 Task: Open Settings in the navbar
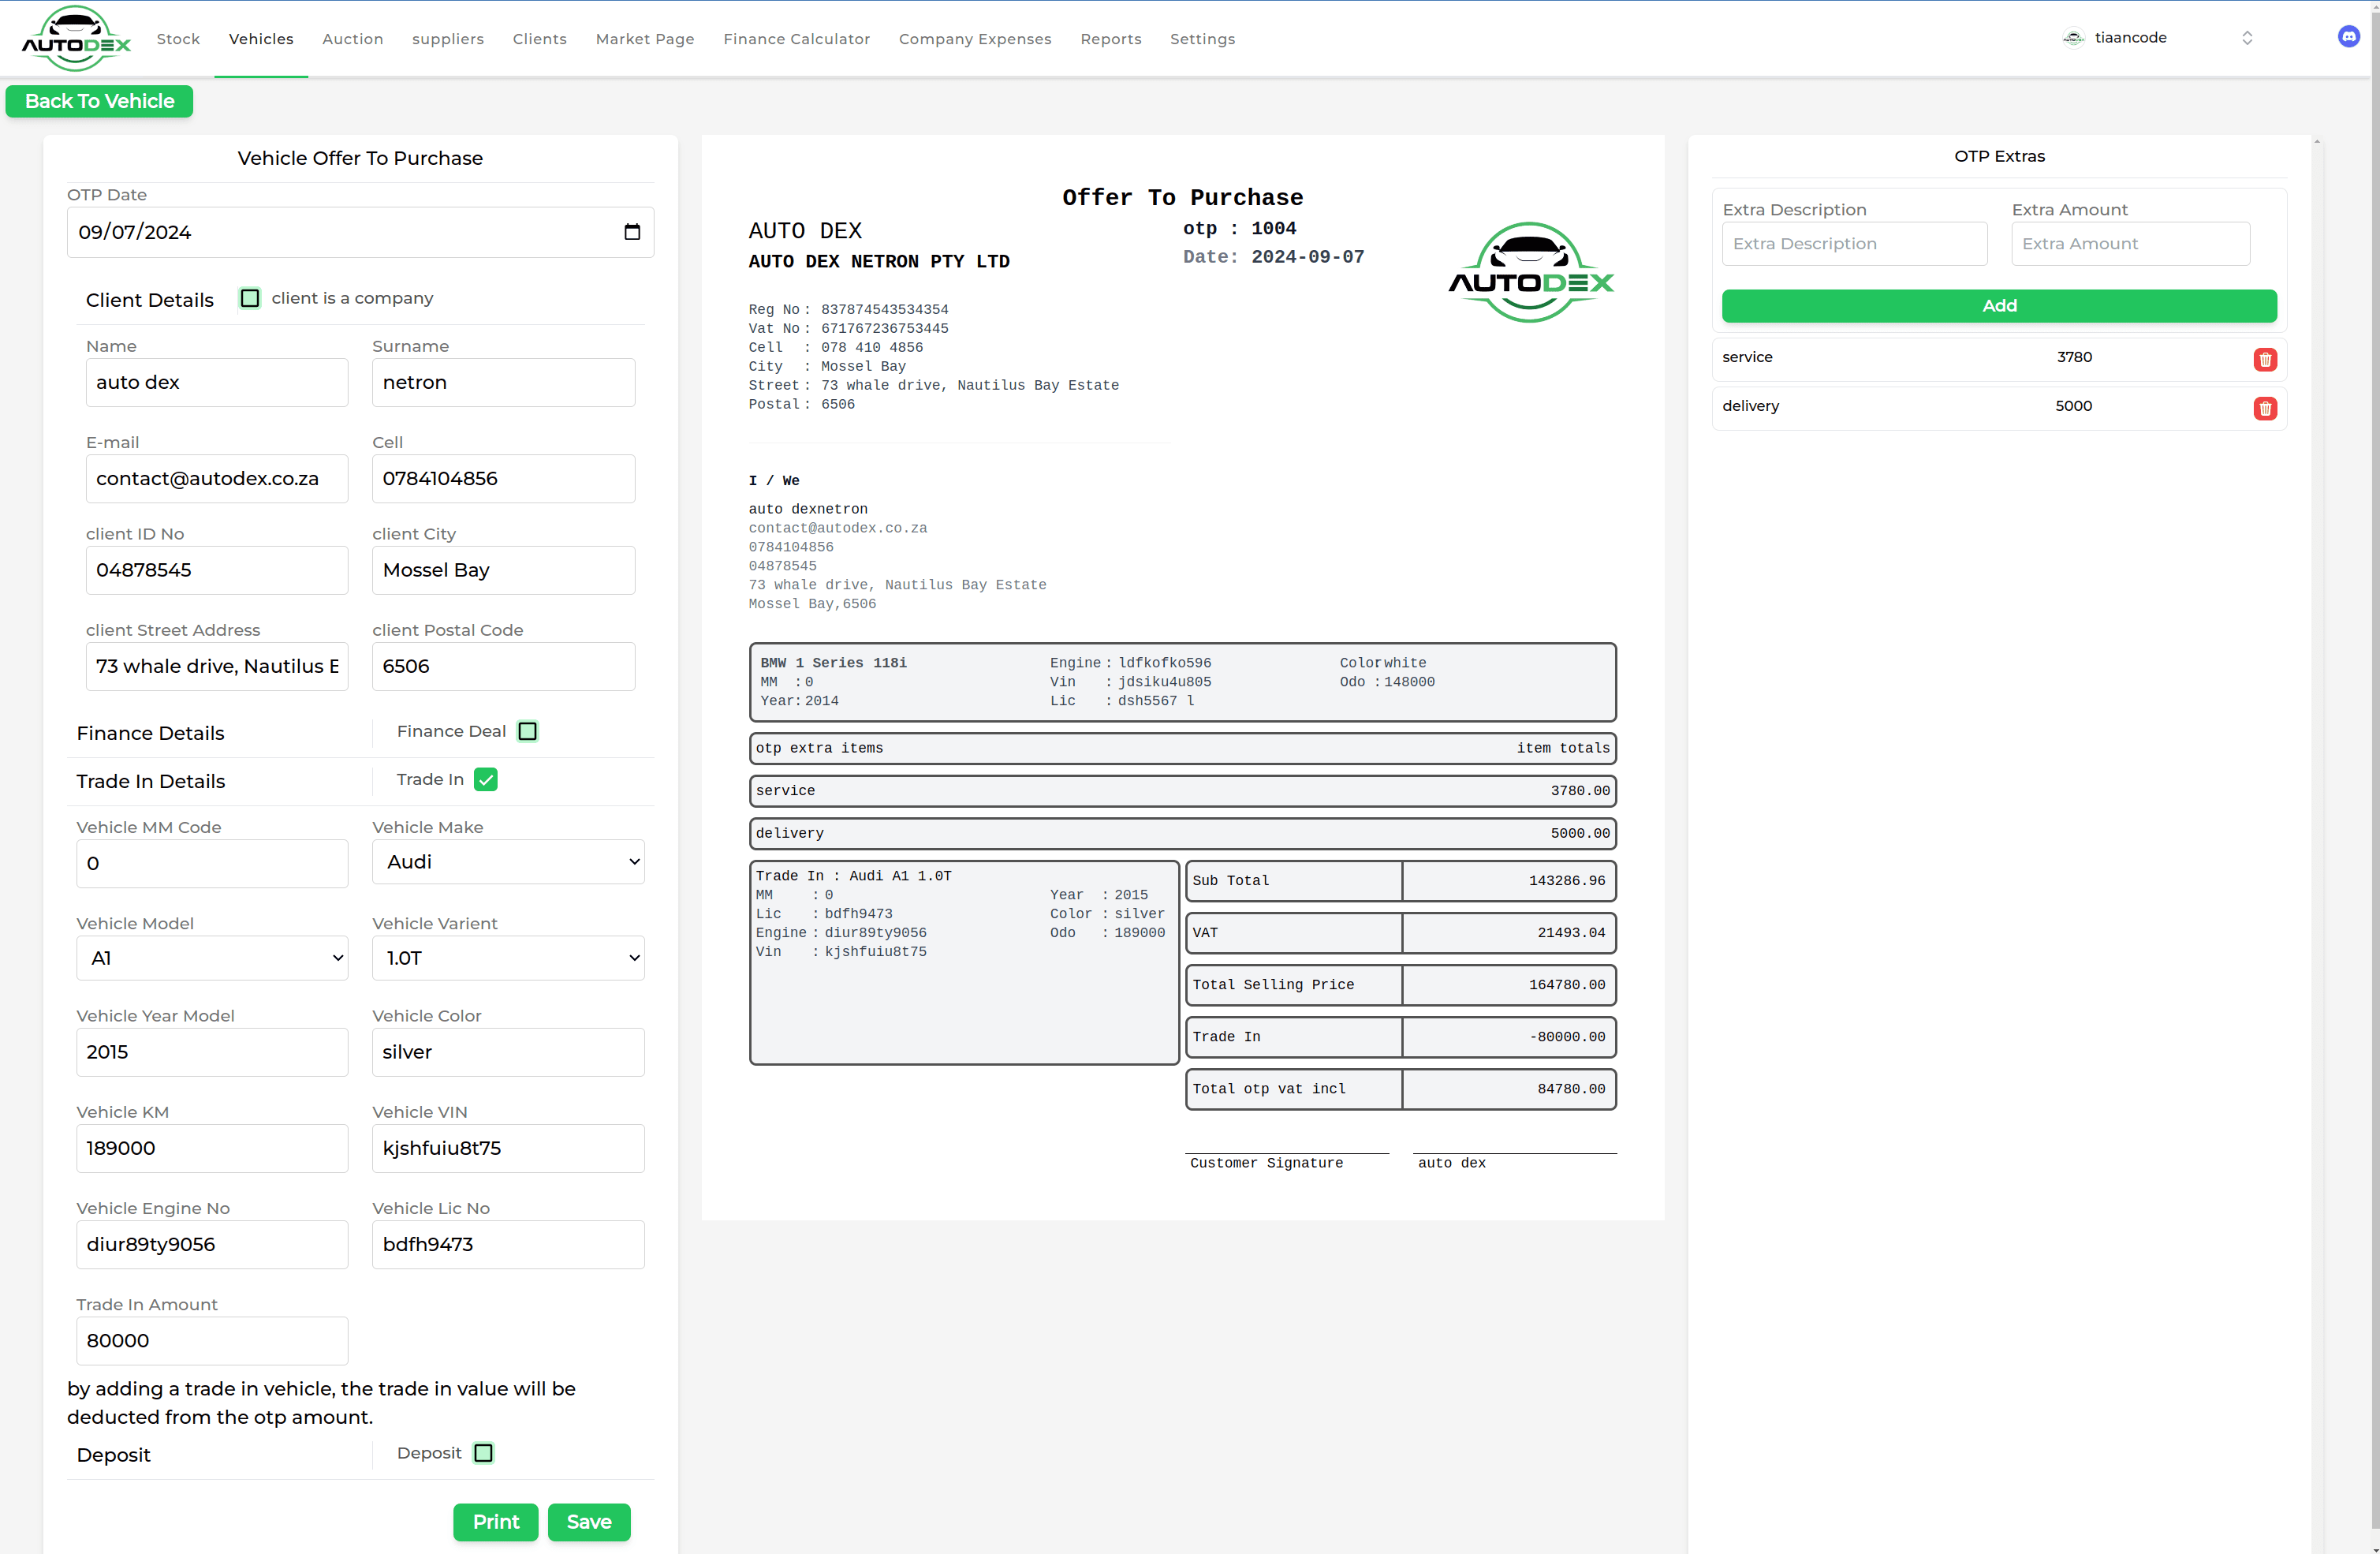click(1203, 39)
